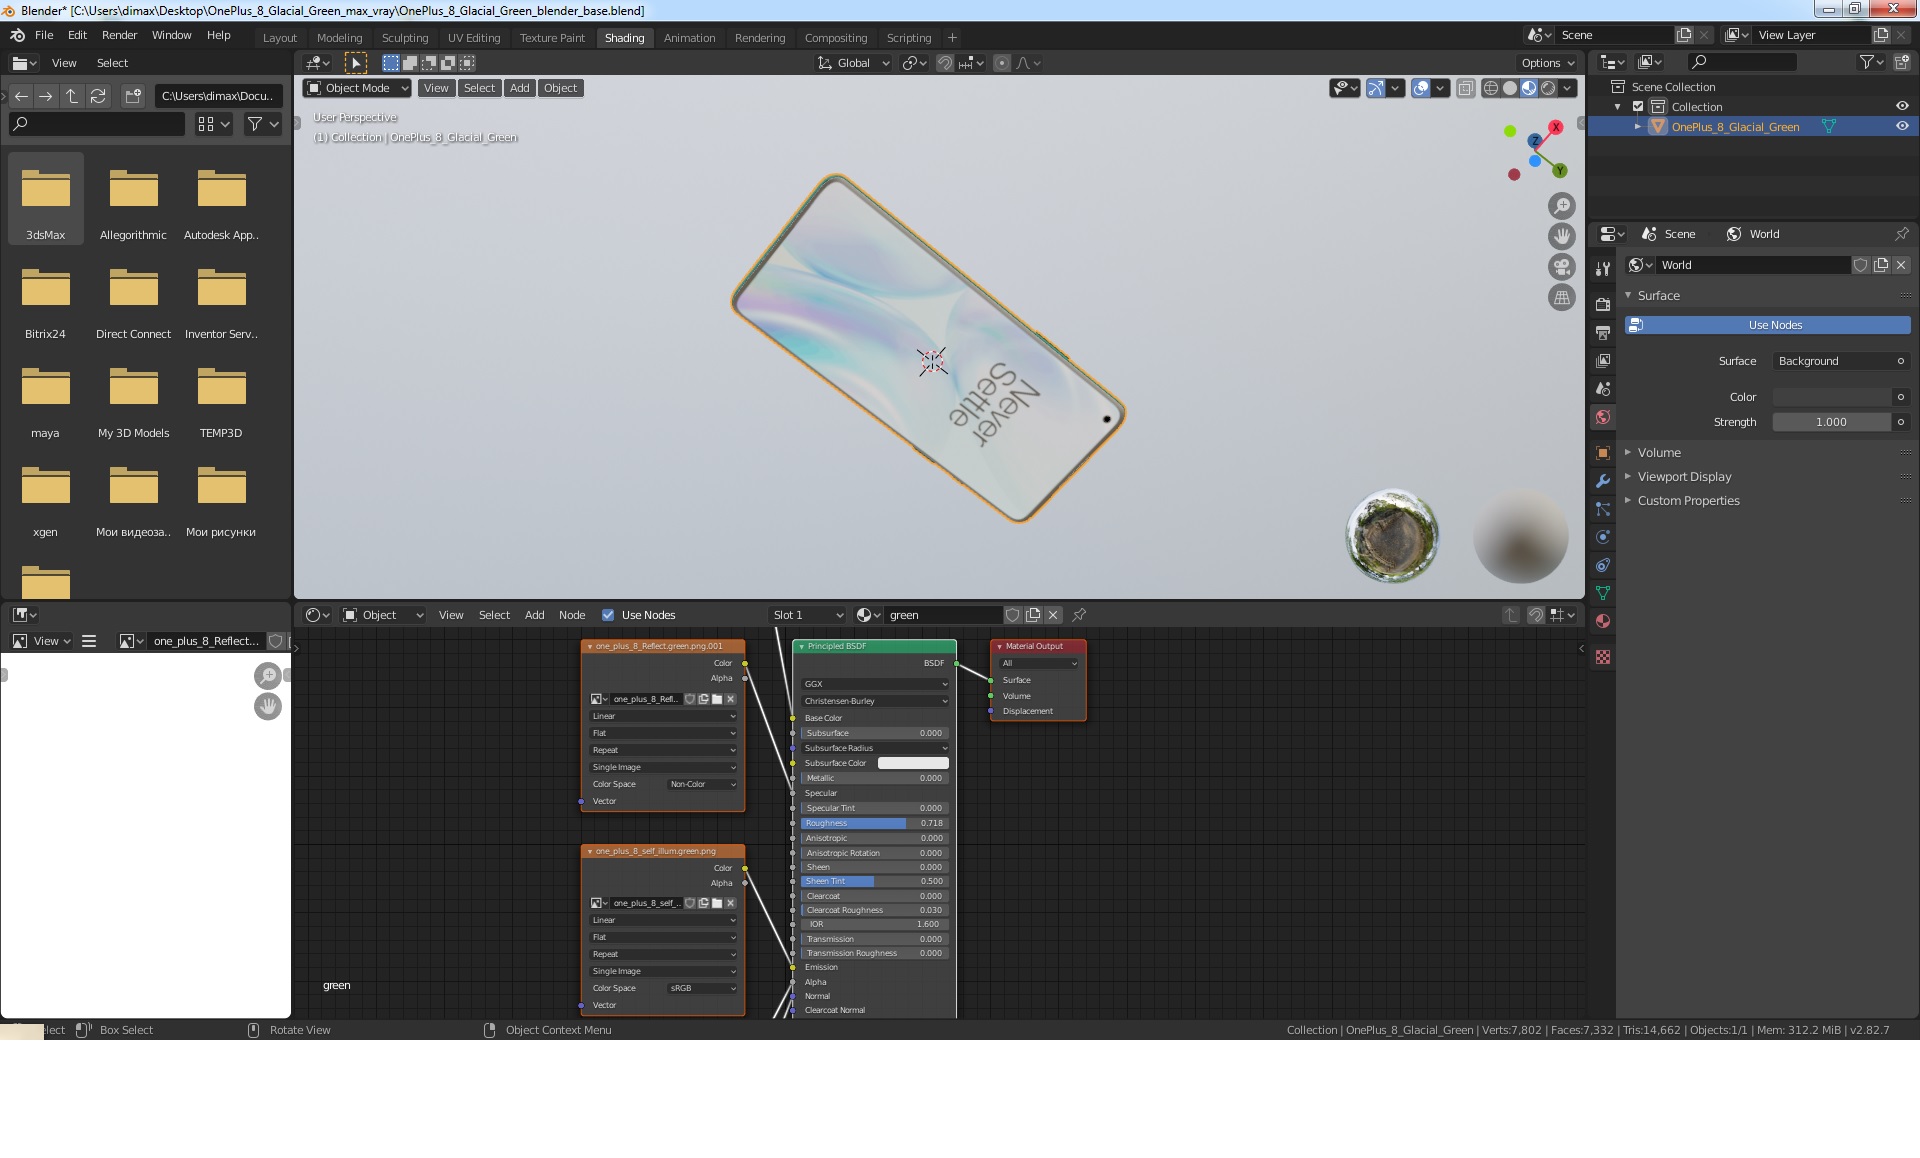
Task: Hide Collection with its eye icon
Action: click(x=1902, y=106)
